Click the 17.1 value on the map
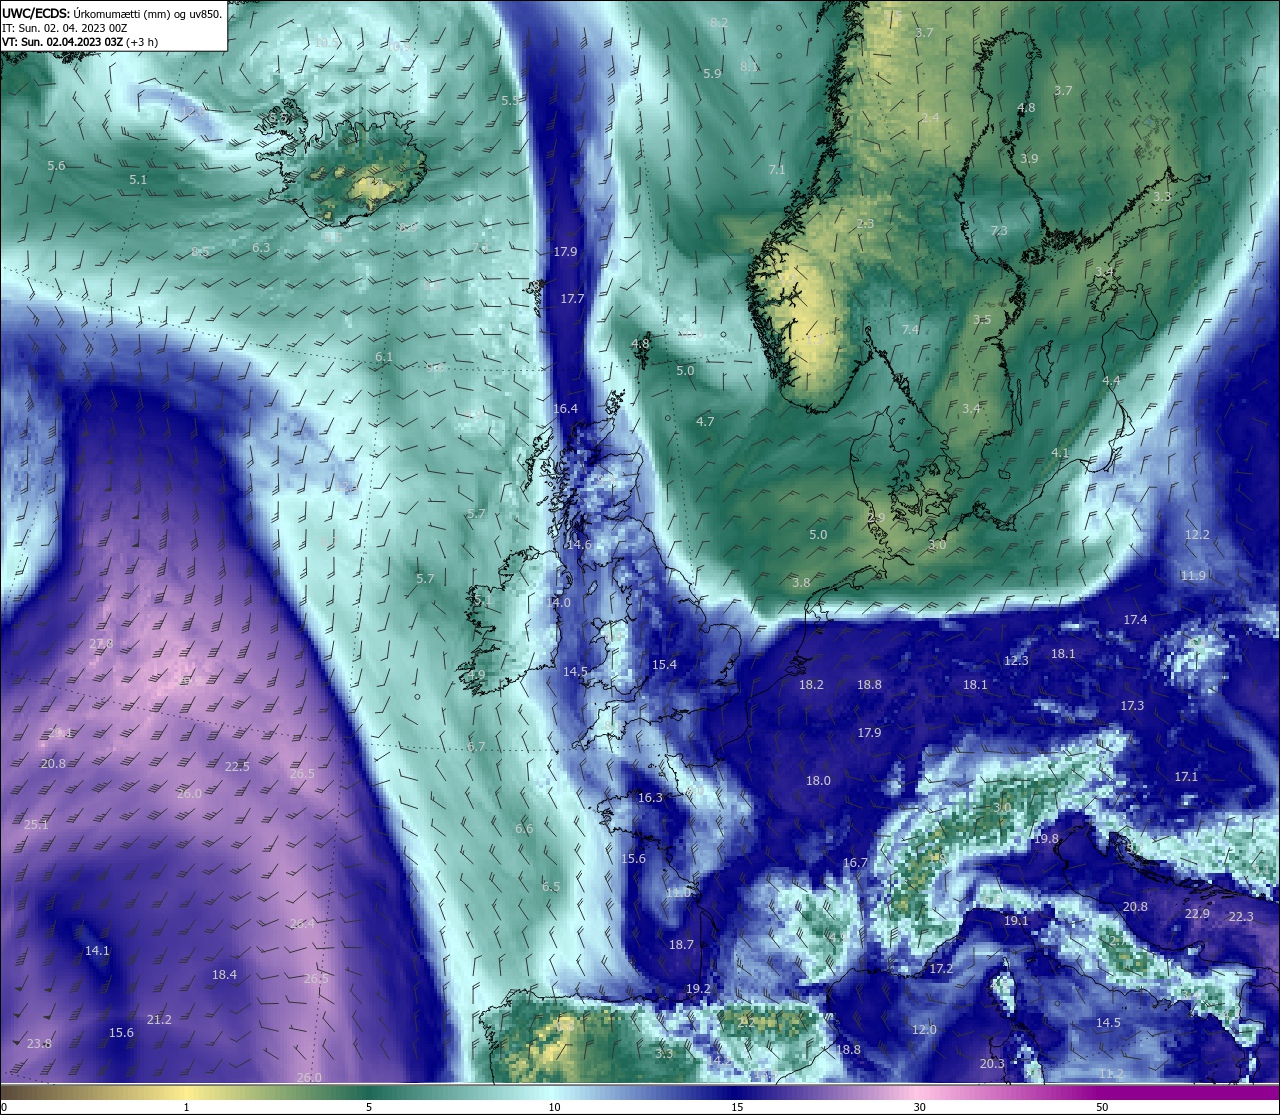The width and height of the screenshot is (1280, 1115). point(1186,776)
